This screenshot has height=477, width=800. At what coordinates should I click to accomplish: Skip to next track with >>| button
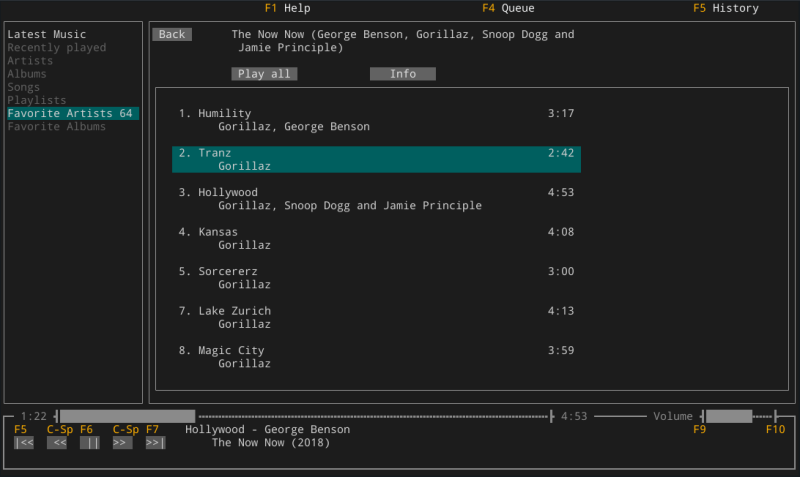tap(156, 443)
